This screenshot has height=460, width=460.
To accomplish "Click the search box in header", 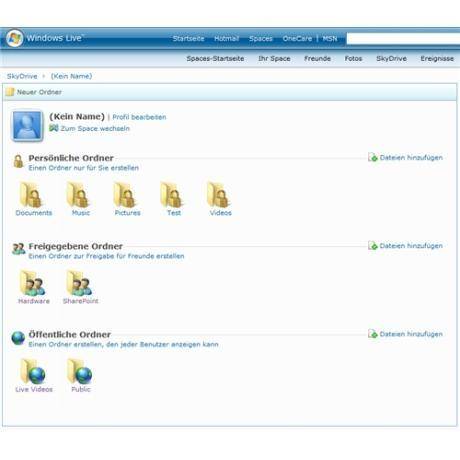I will 403,39.
